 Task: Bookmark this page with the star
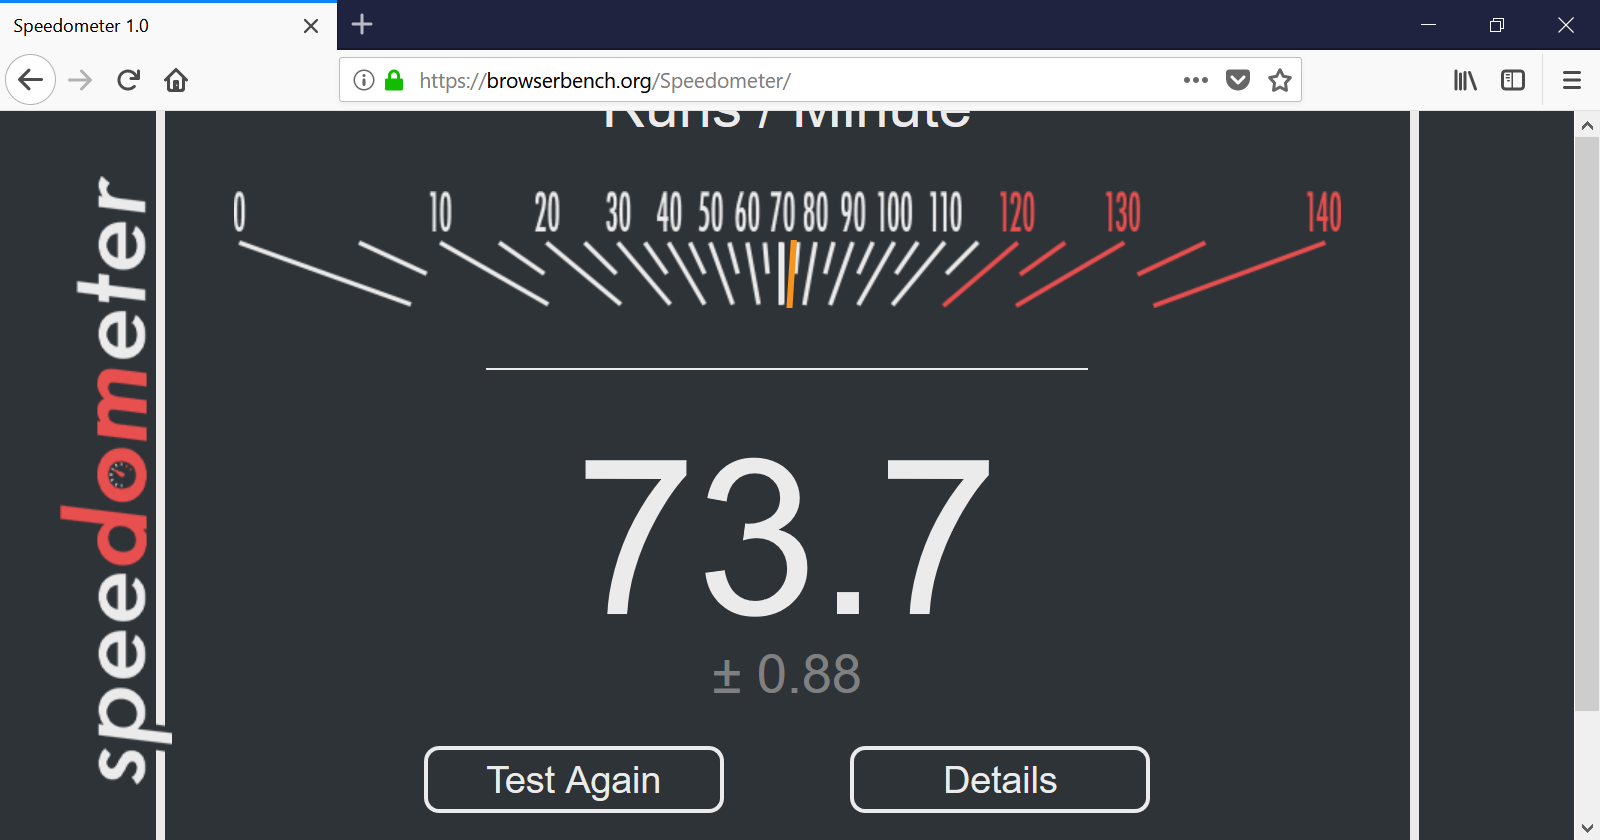point(1280,80)
